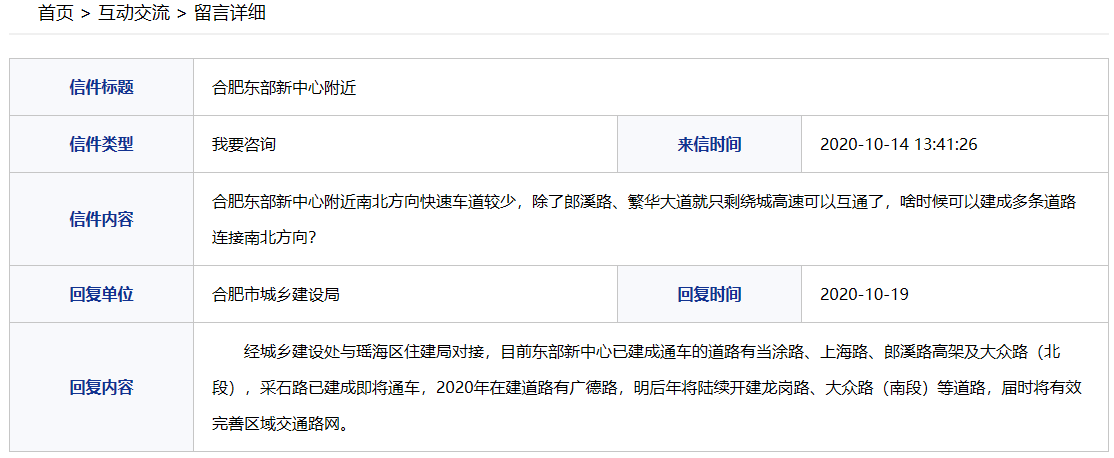Select the title text 合肥东部新中心附近
Viewport: 1114px width, 458px height.
tap(283, 88)
